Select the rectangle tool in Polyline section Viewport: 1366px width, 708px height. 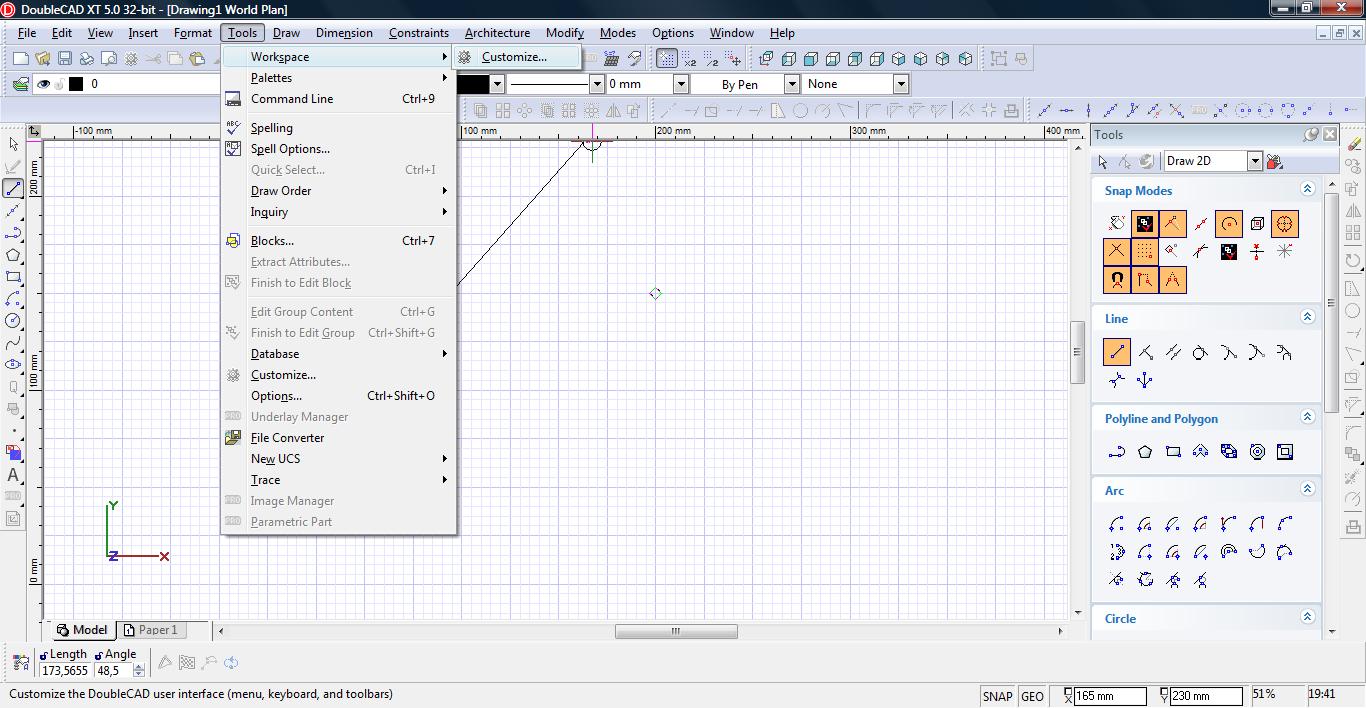pos(1173,452)
